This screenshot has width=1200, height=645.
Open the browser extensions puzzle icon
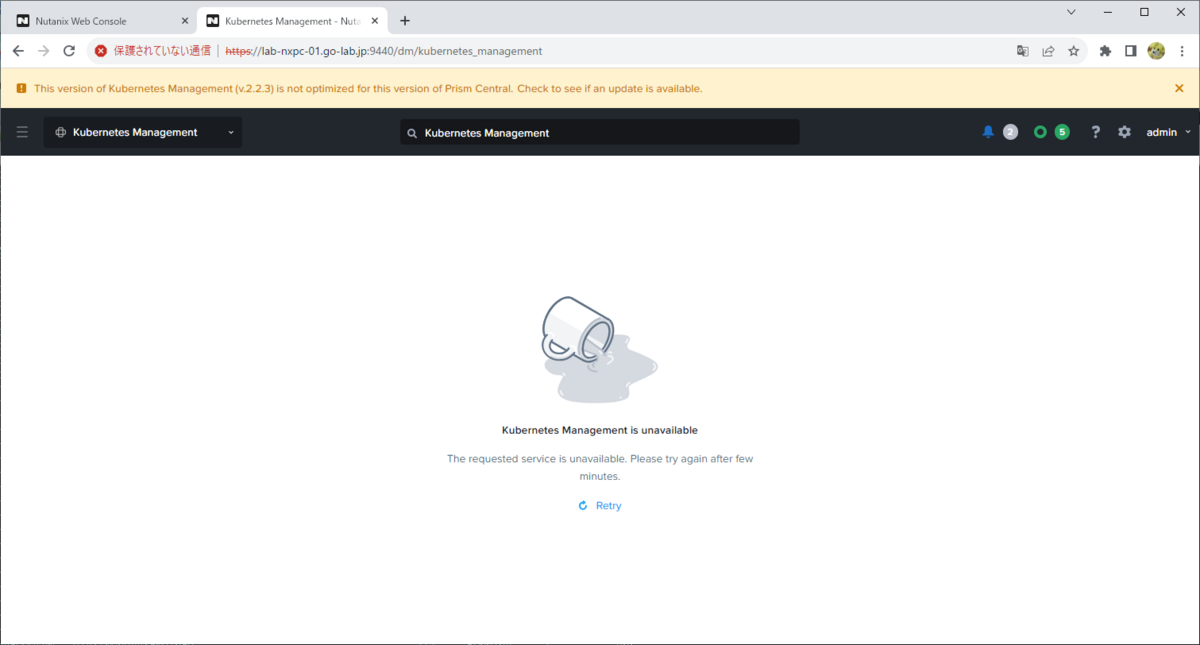pyautogui.click(x=1105, y=51)
